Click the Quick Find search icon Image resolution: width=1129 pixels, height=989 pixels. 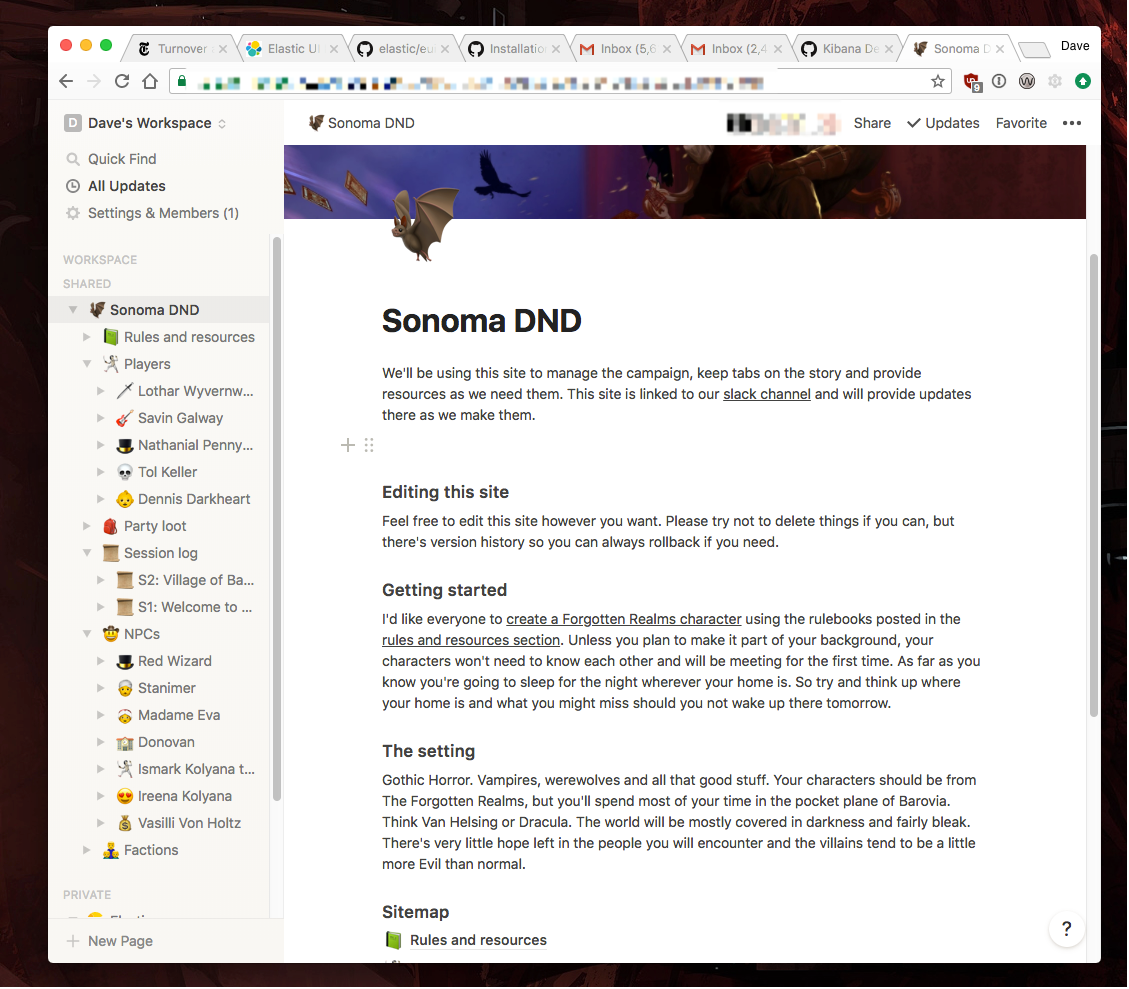(x=73, y=159)
